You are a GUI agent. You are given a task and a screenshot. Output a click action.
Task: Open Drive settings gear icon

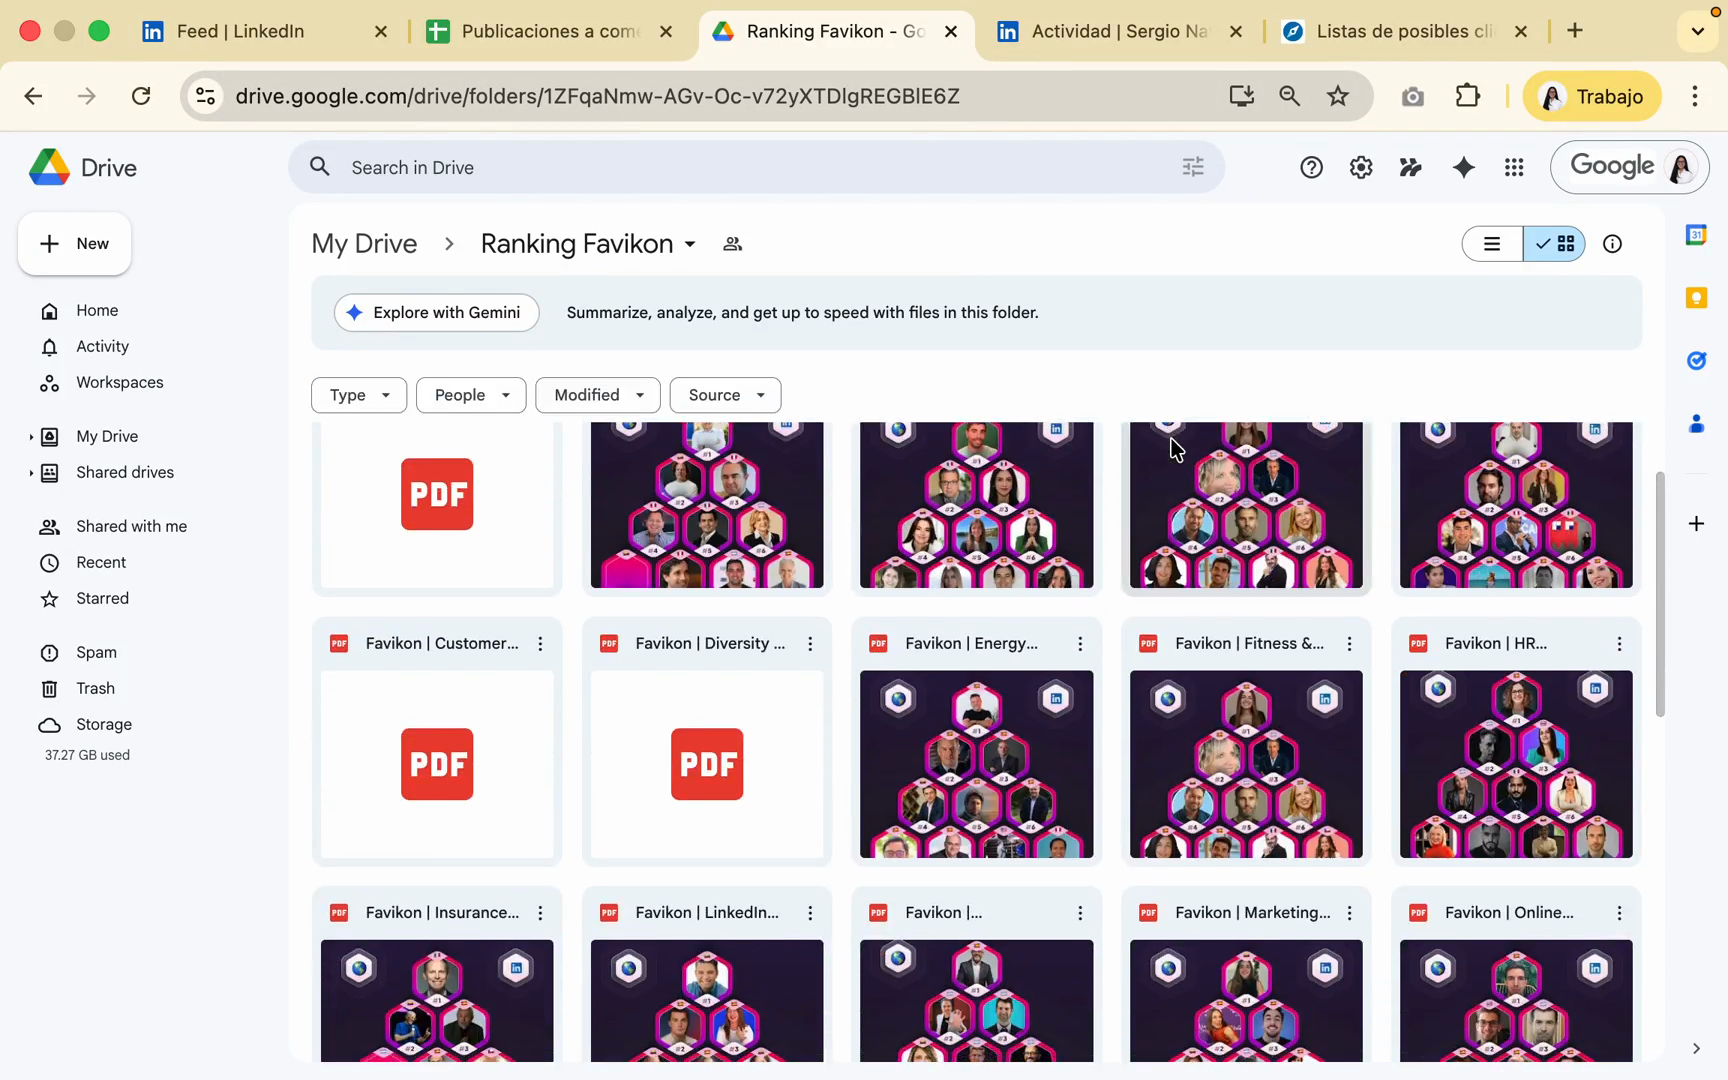point(1360,168)
